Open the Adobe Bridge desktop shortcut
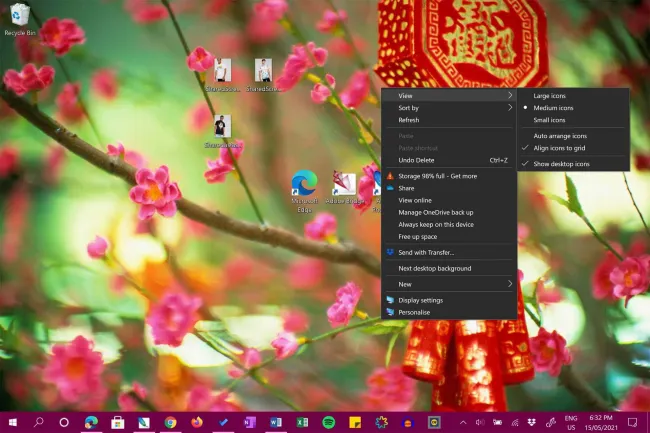Viewport: 650px width, 433px height. click(344, 185)
